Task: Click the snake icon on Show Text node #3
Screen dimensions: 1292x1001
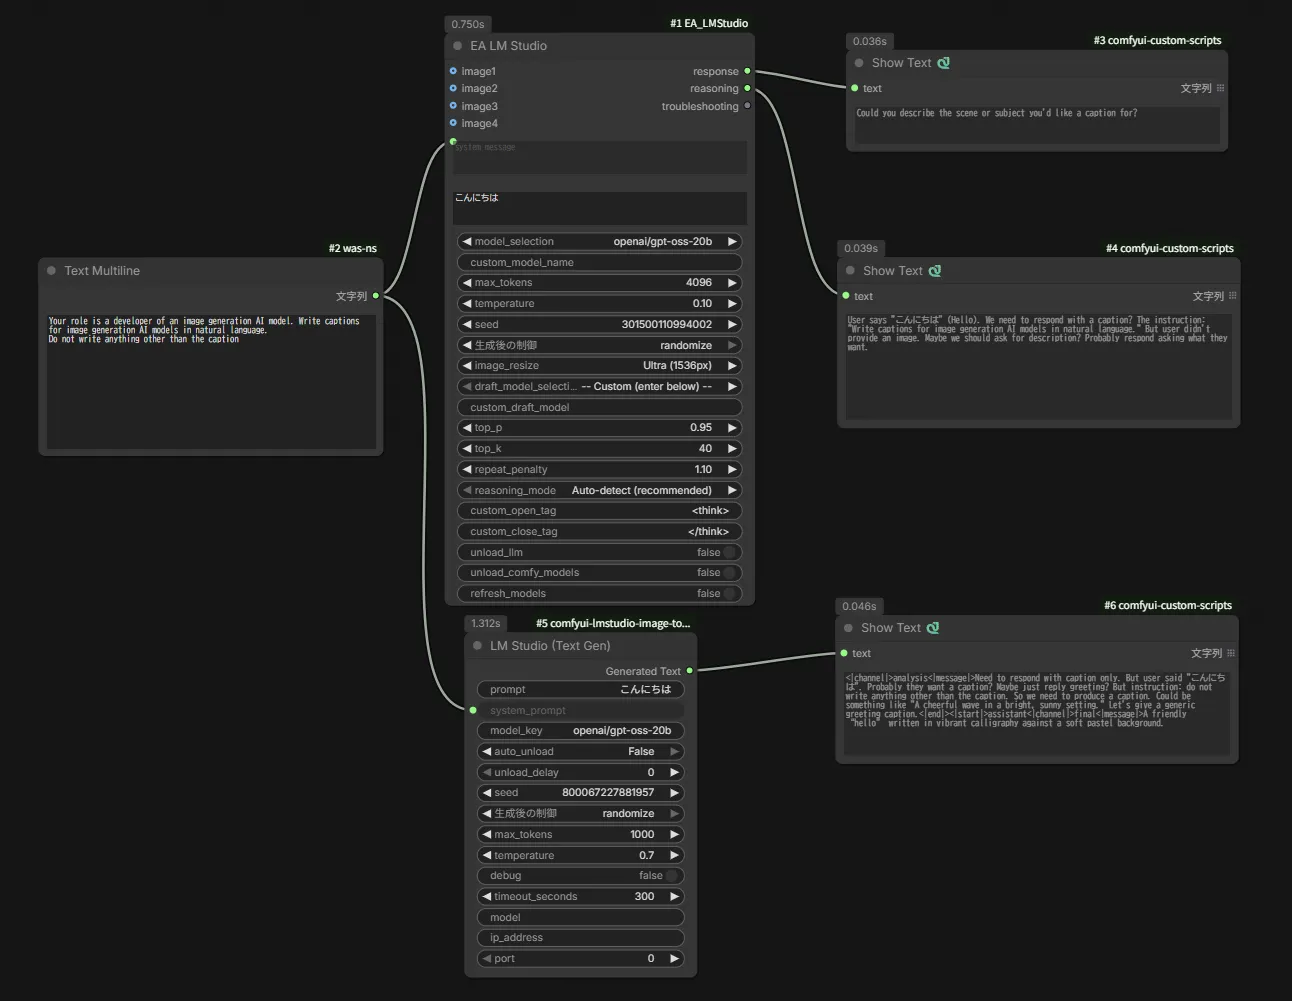Action: point(943,63)
